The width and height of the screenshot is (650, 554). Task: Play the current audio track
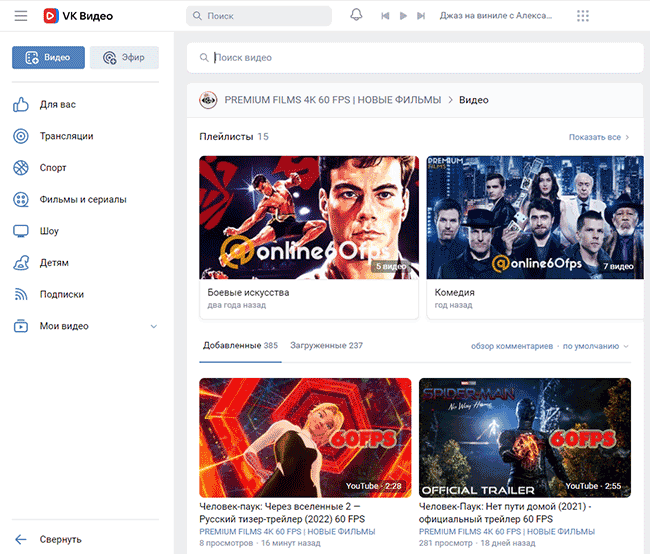coord(403,16)
